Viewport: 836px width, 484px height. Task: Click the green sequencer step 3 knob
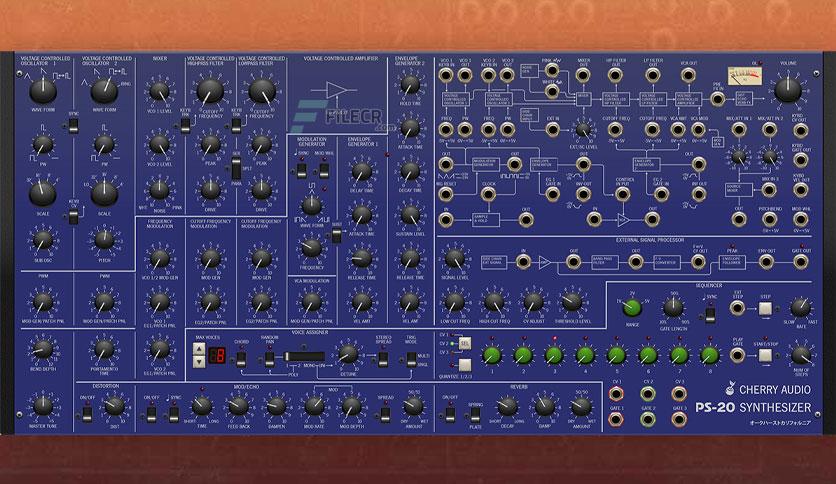point(554,355)
